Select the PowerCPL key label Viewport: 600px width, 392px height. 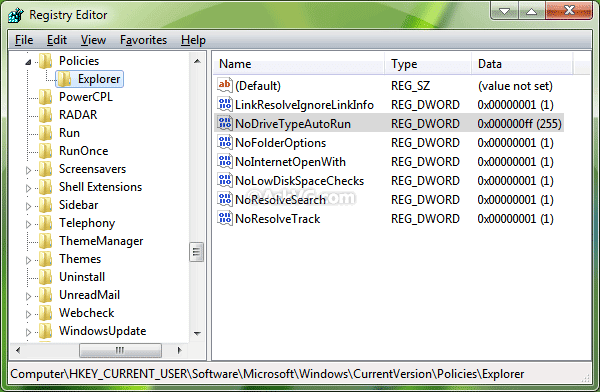click(86, 97)
